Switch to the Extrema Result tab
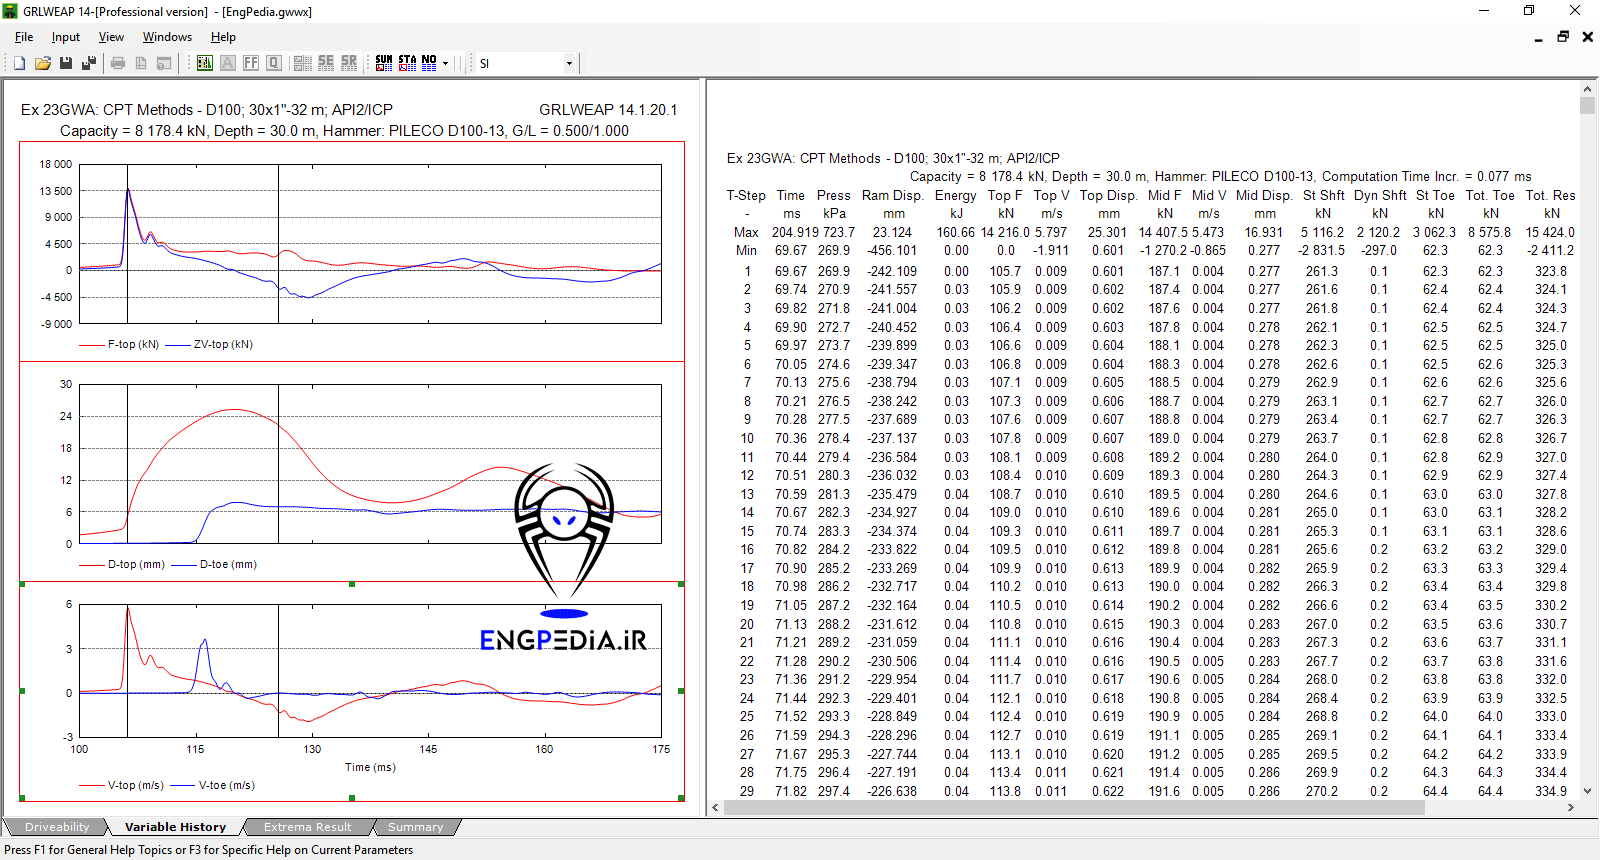Viewport: 1600px width, 860px height. coord(307,827)
